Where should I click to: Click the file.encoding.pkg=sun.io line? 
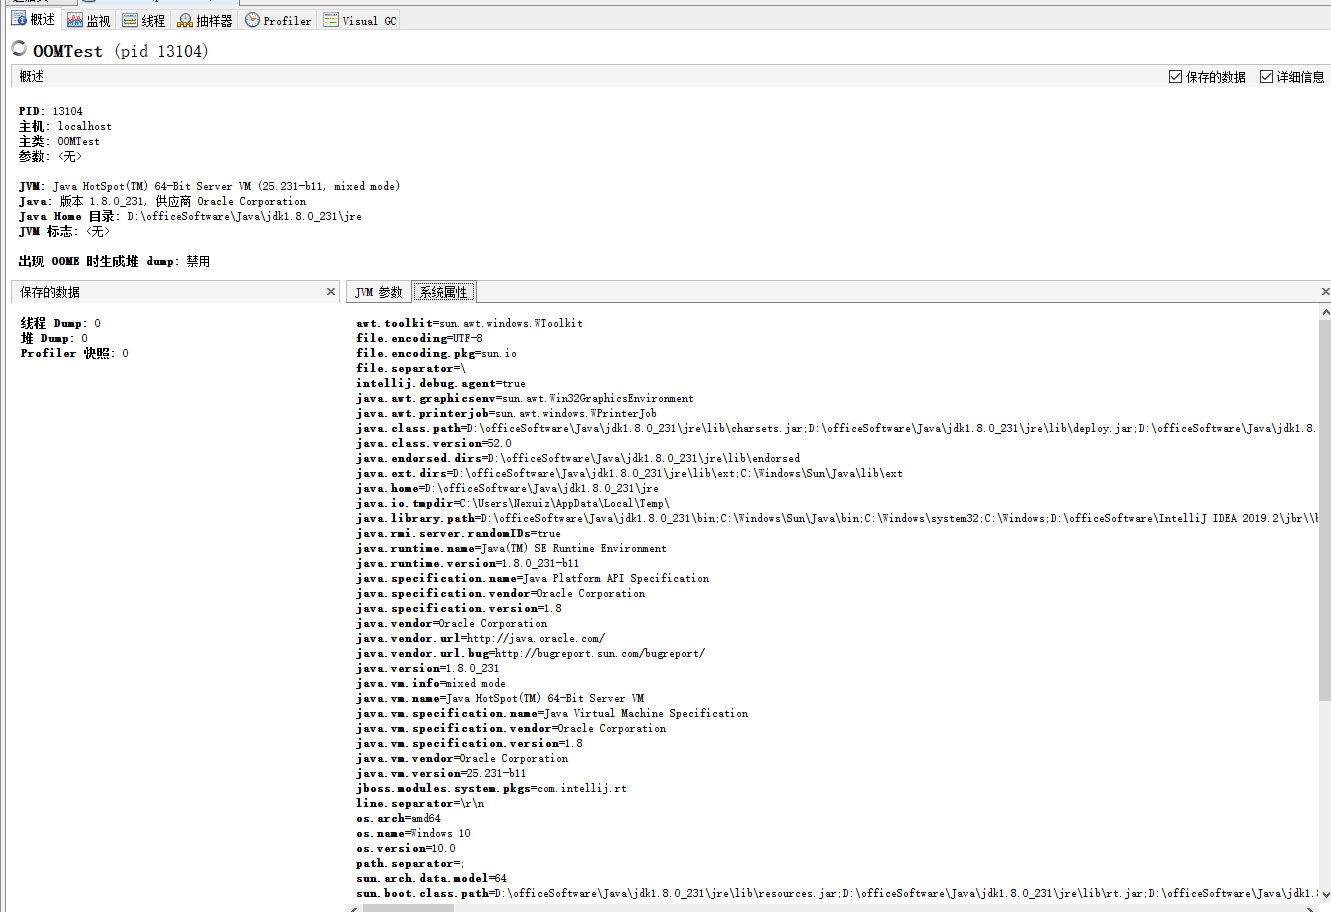[436, 353]
